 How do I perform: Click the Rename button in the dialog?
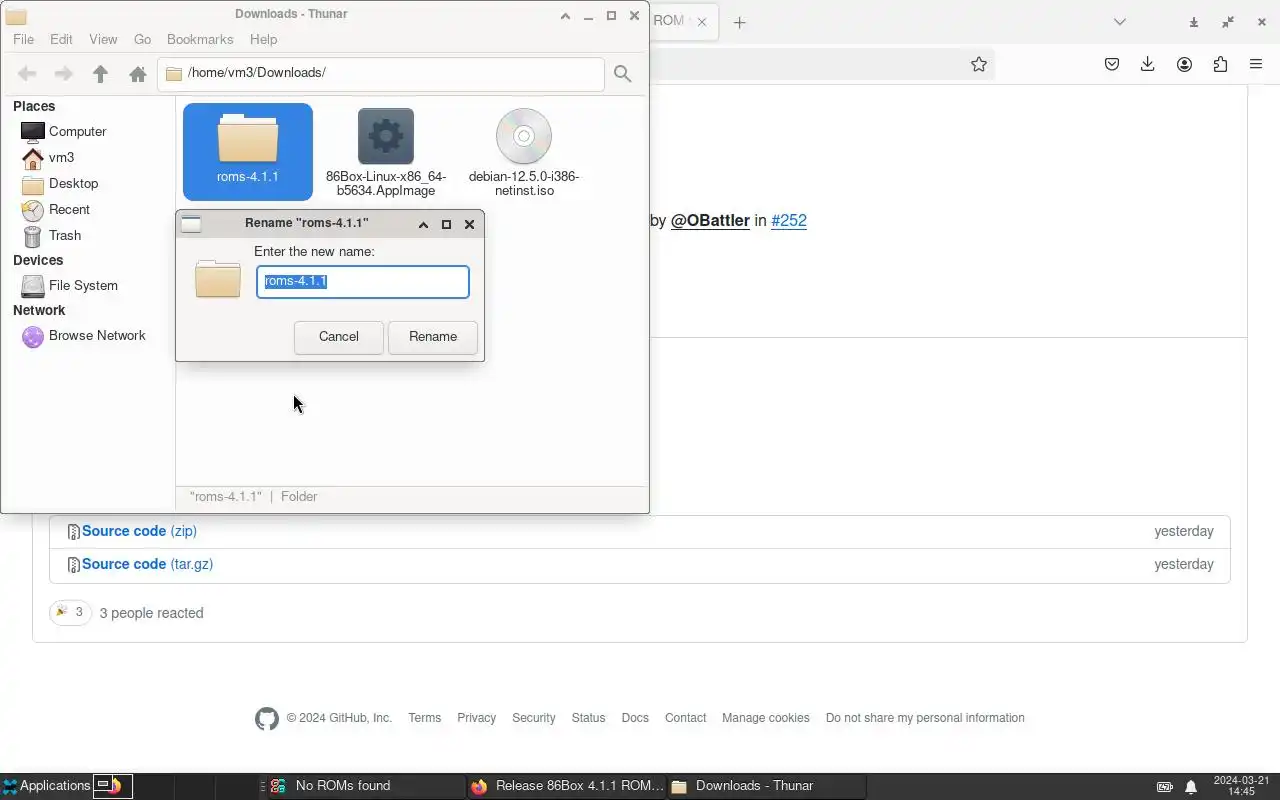(433, 336)
